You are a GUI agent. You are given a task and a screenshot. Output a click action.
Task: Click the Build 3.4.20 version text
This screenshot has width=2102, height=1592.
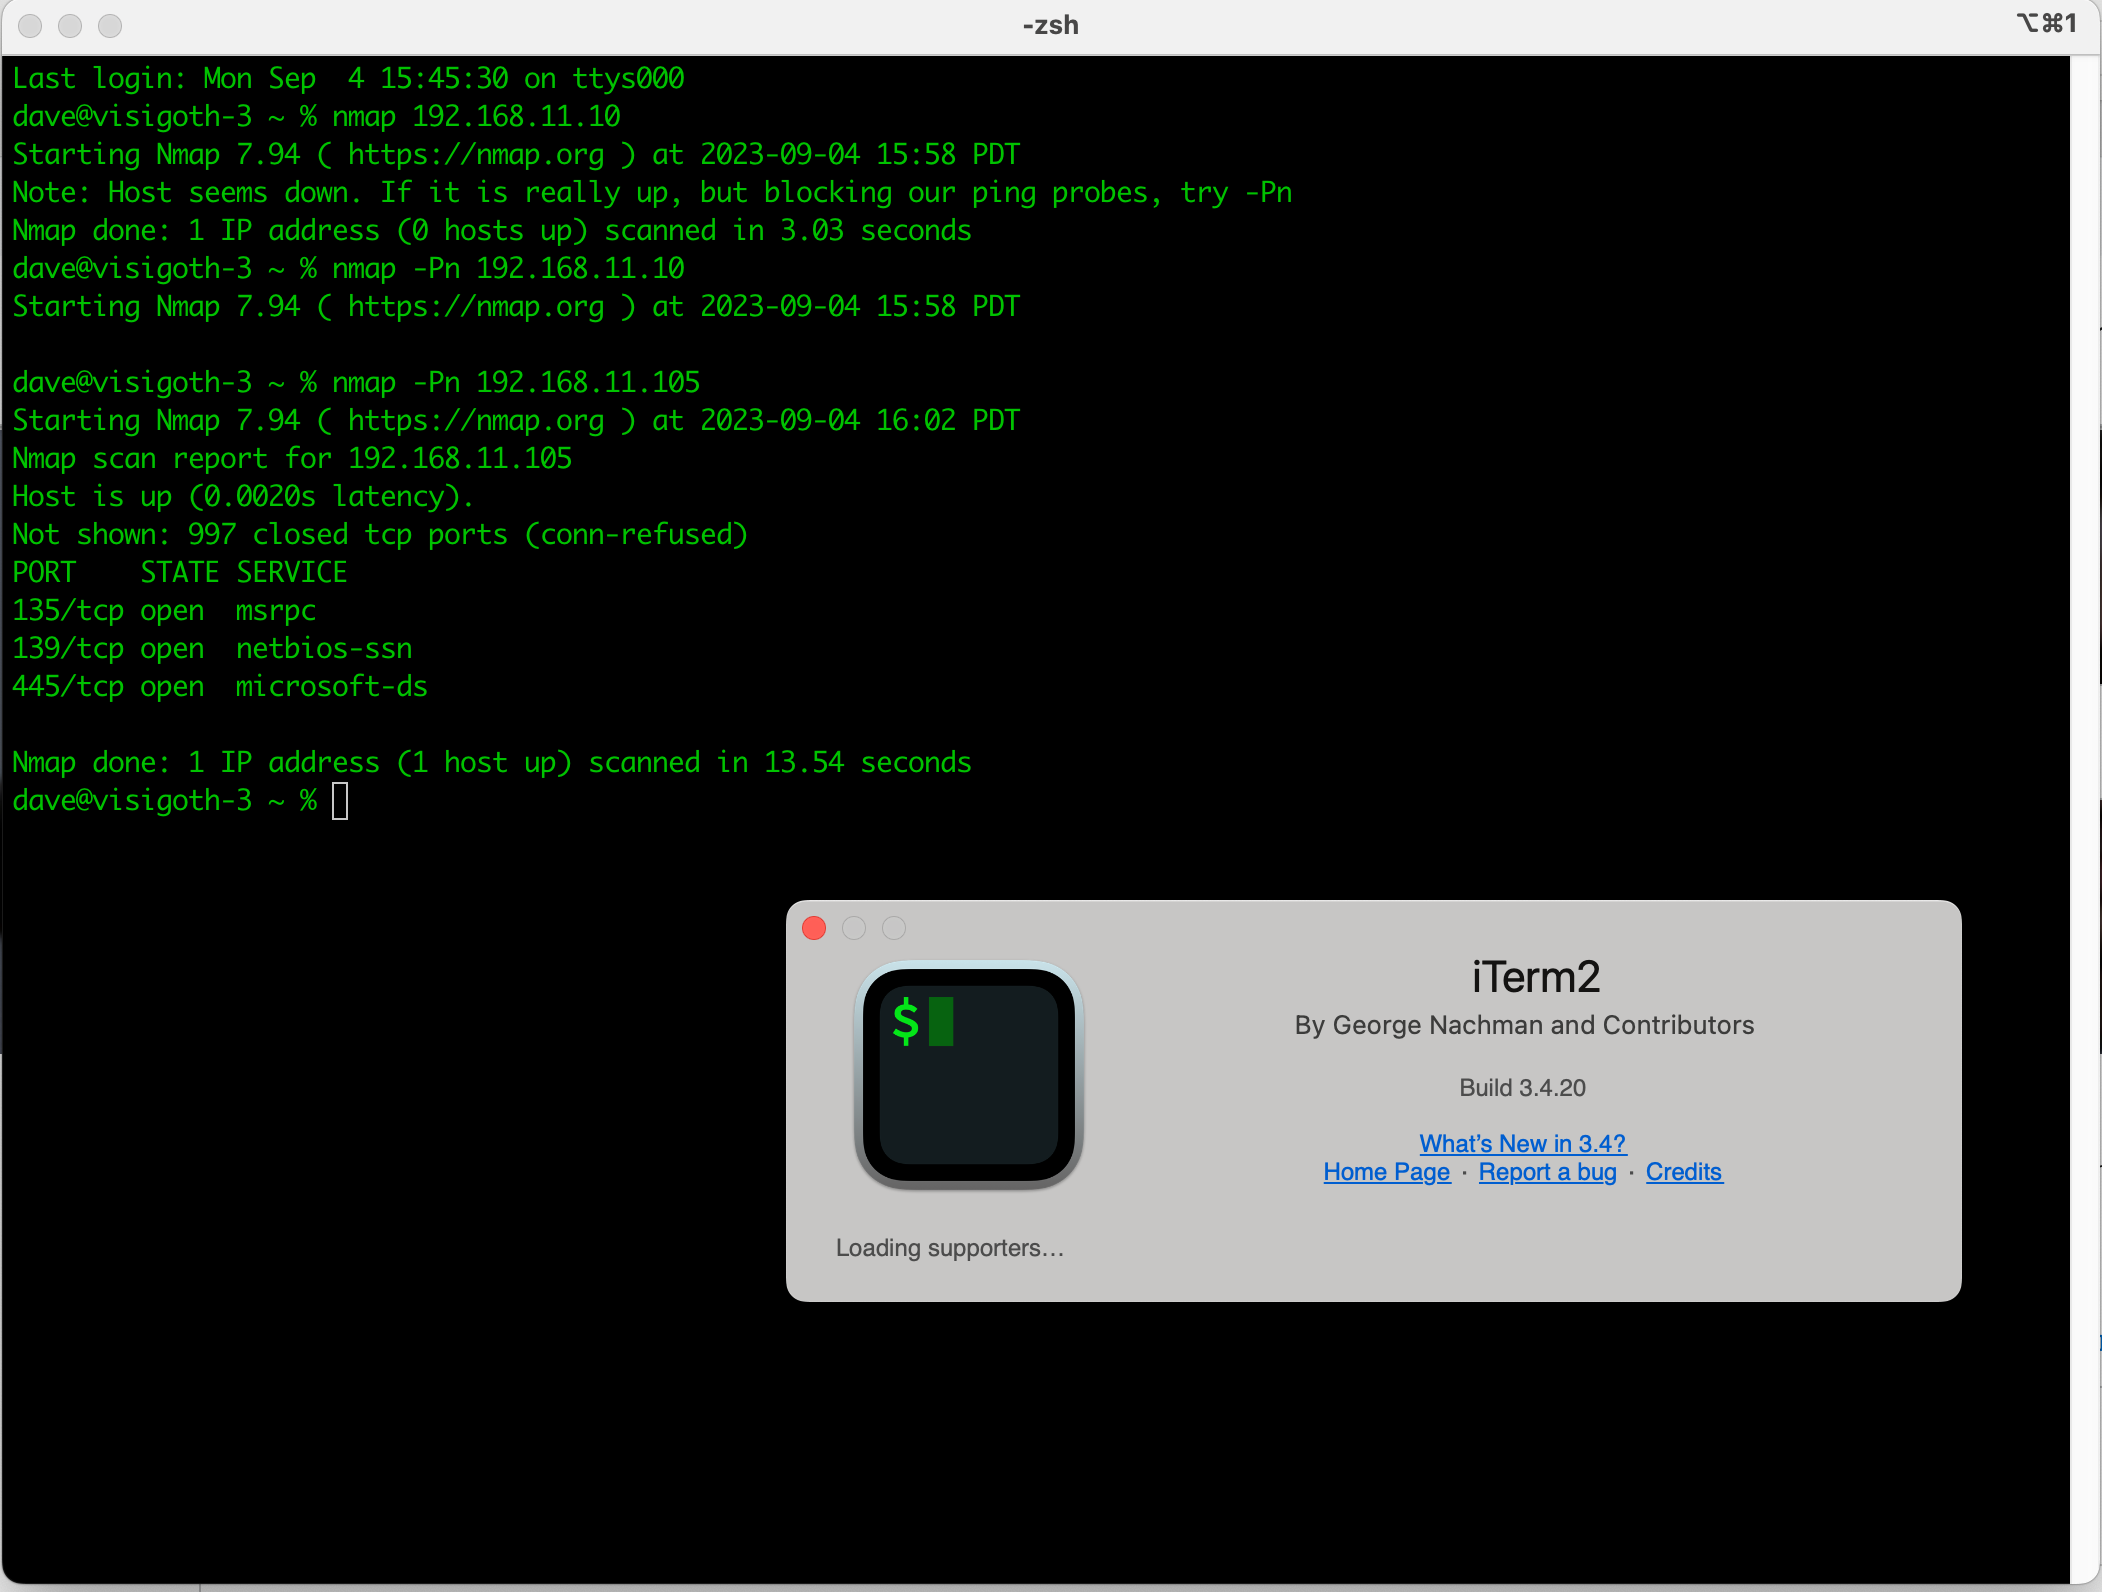click(x=1522, y=1088)
